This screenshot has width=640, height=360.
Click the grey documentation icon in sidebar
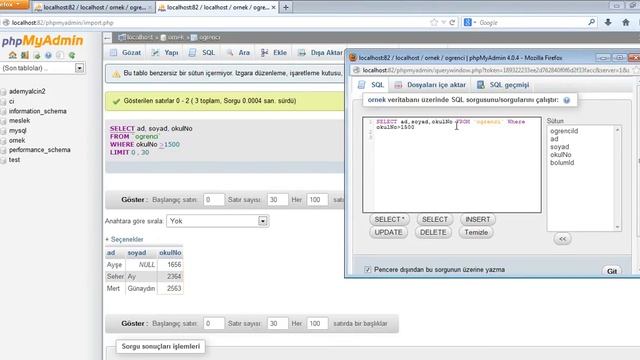[x=60, y=55]
